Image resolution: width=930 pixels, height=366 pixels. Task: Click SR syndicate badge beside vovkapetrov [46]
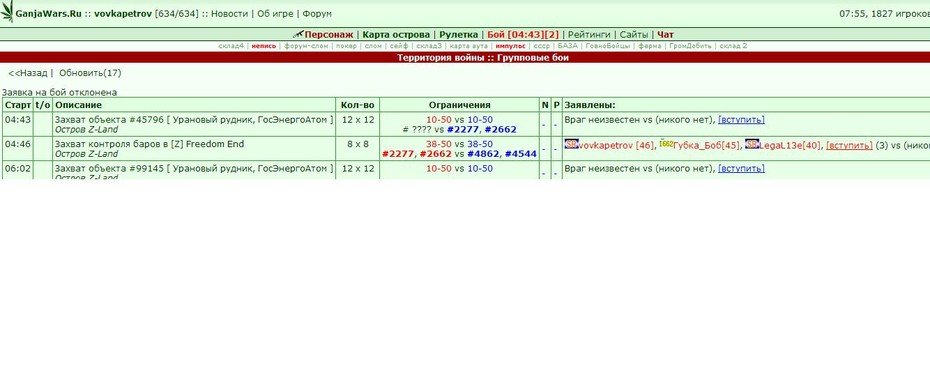[x=571, y=144]
